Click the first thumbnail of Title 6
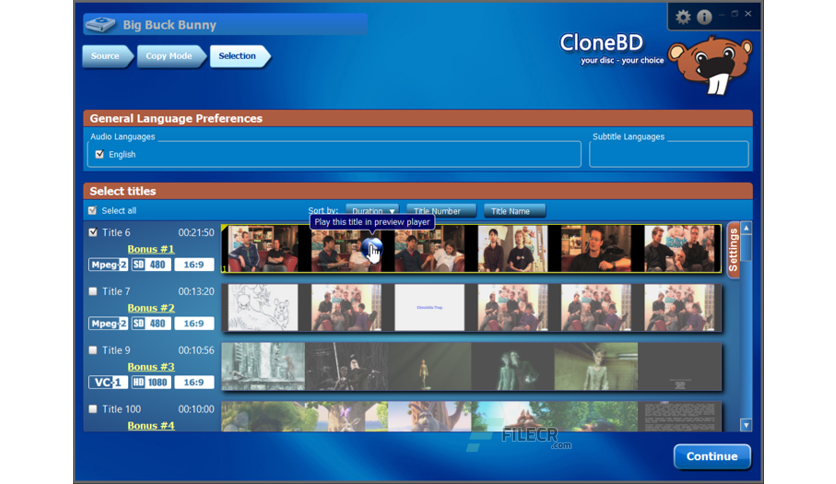This screenshot has width=836, height=484. 263,248
